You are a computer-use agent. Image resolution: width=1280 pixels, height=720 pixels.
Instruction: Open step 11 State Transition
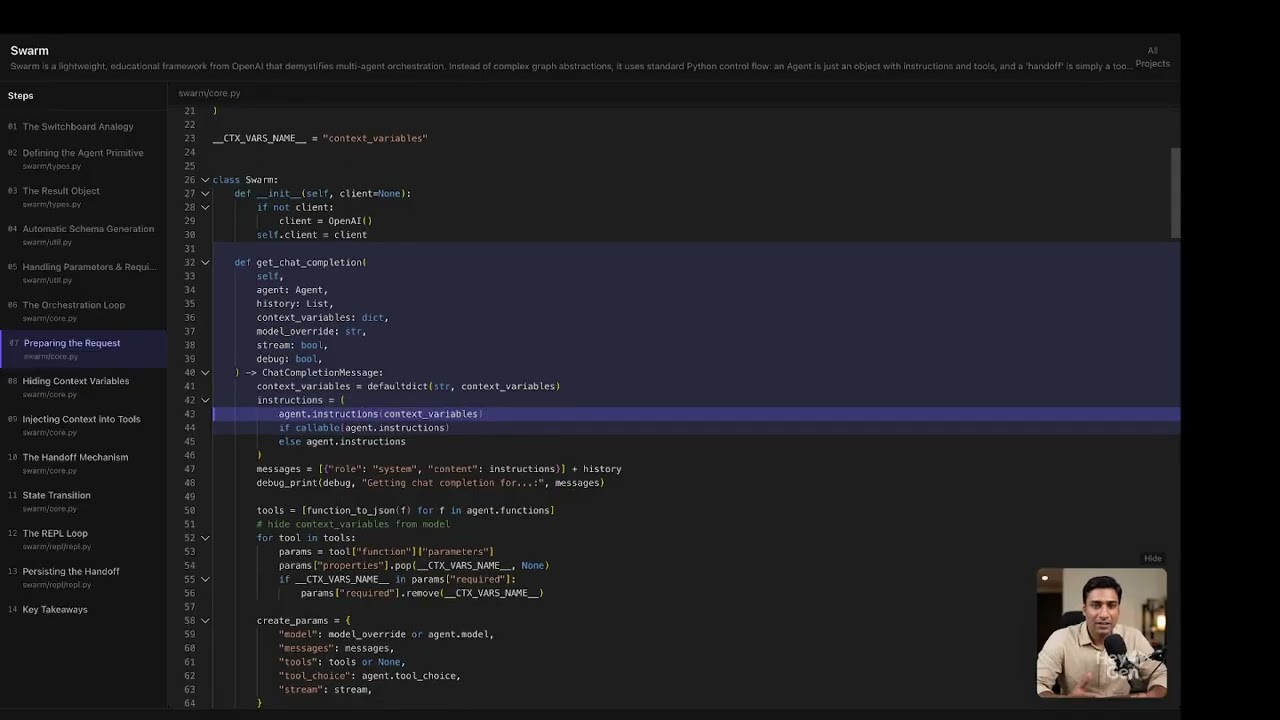[83, 500]
